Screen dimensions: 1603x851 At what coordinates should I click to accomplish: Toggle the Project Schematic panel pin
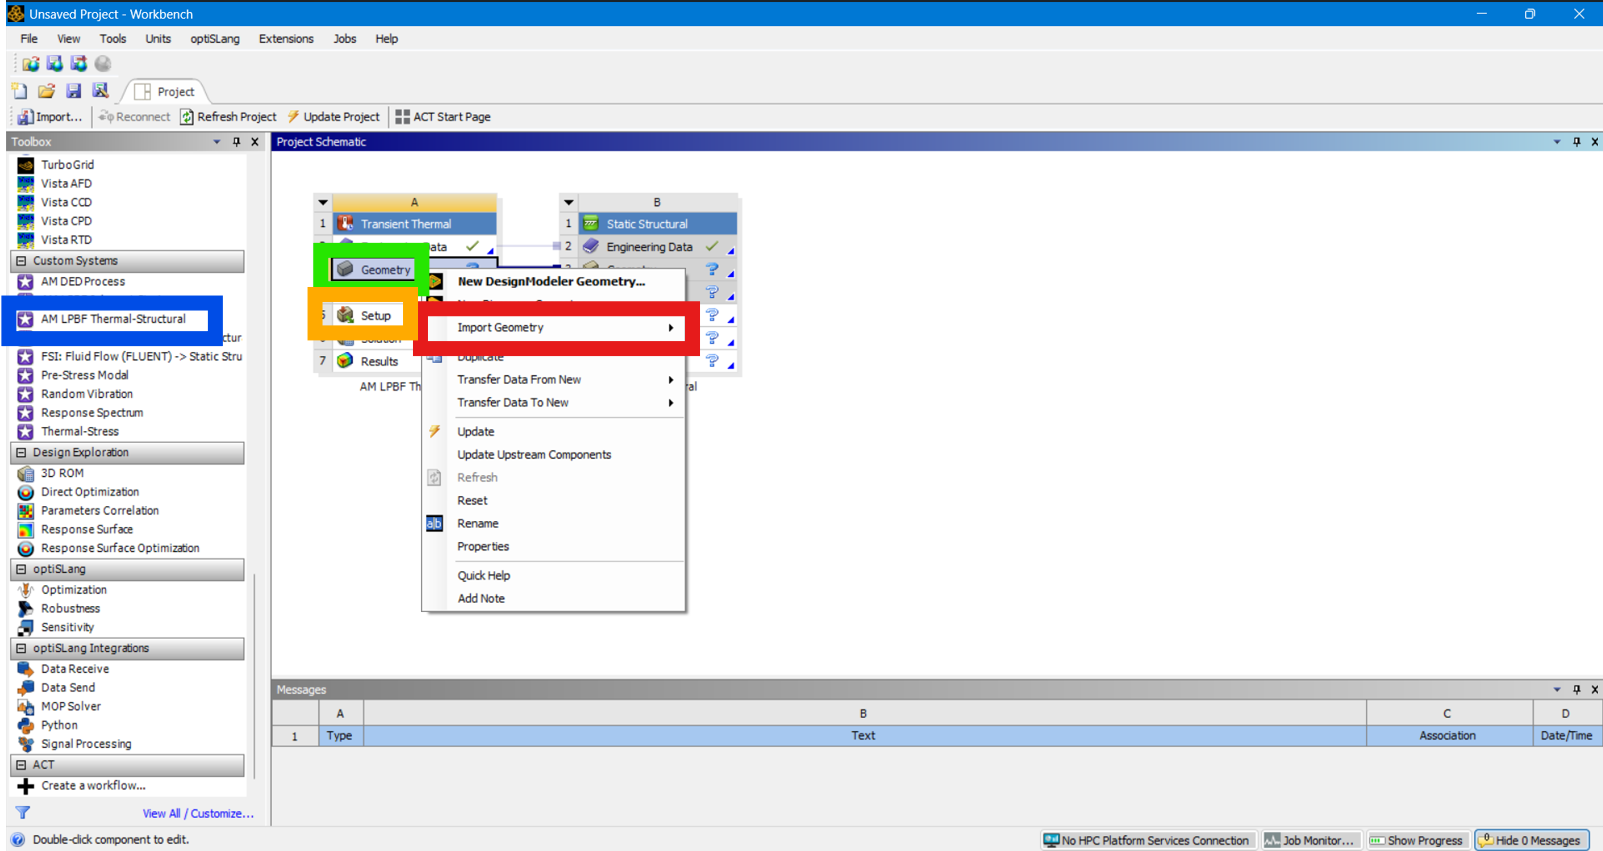point(1577,142)
